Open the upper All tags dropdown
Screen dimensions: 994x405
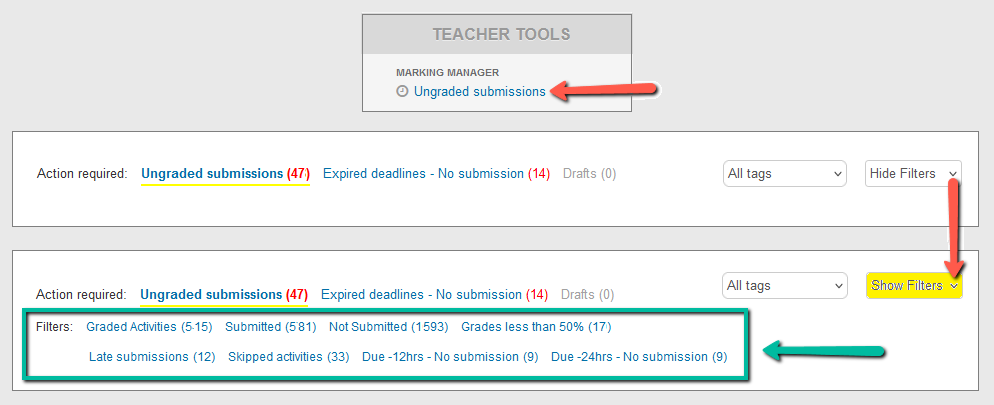point(785,174)
